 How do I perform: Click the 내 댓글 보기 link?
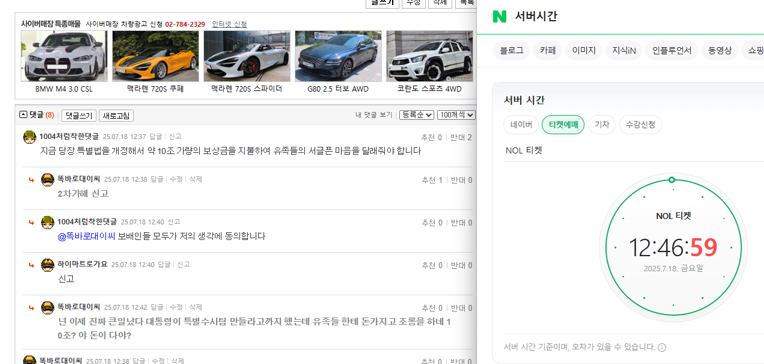click(374, 115)
